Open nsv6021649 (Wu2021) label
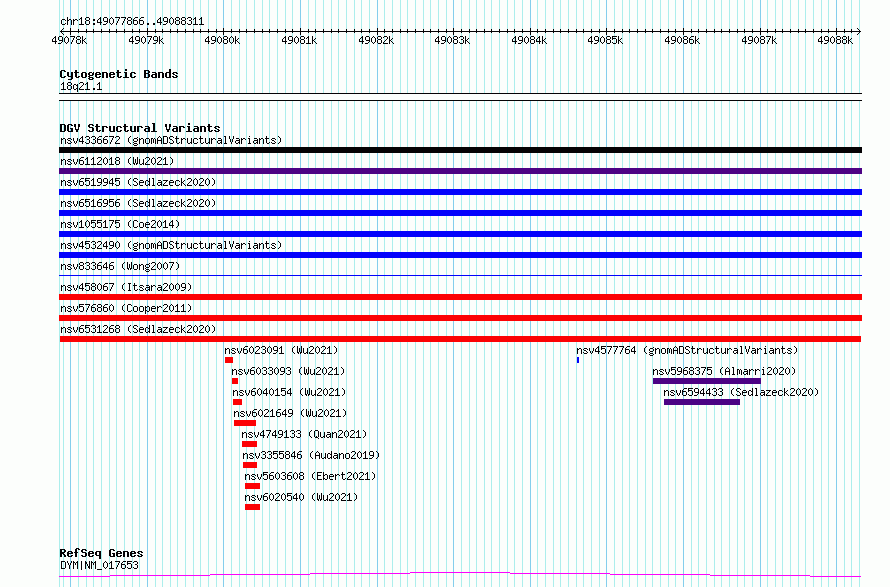 tap(290, 413)
